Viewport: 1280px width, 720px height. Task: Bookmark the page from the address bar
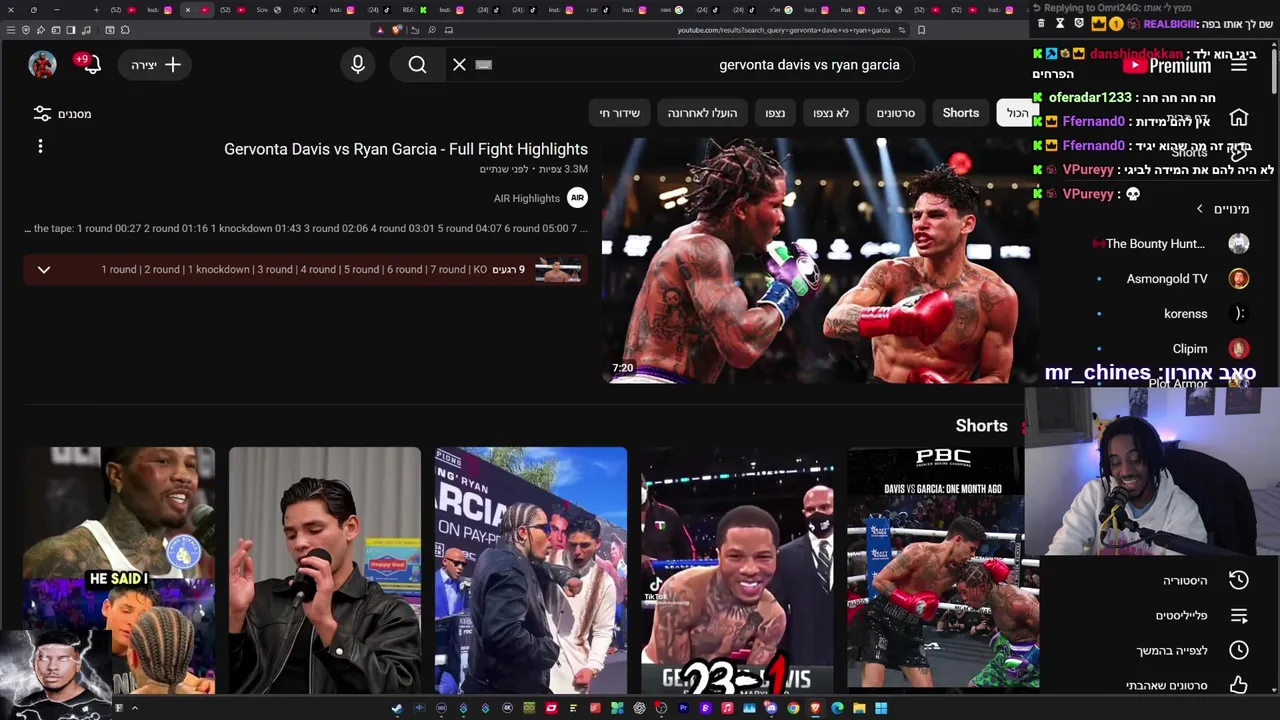tap(921, 30)
